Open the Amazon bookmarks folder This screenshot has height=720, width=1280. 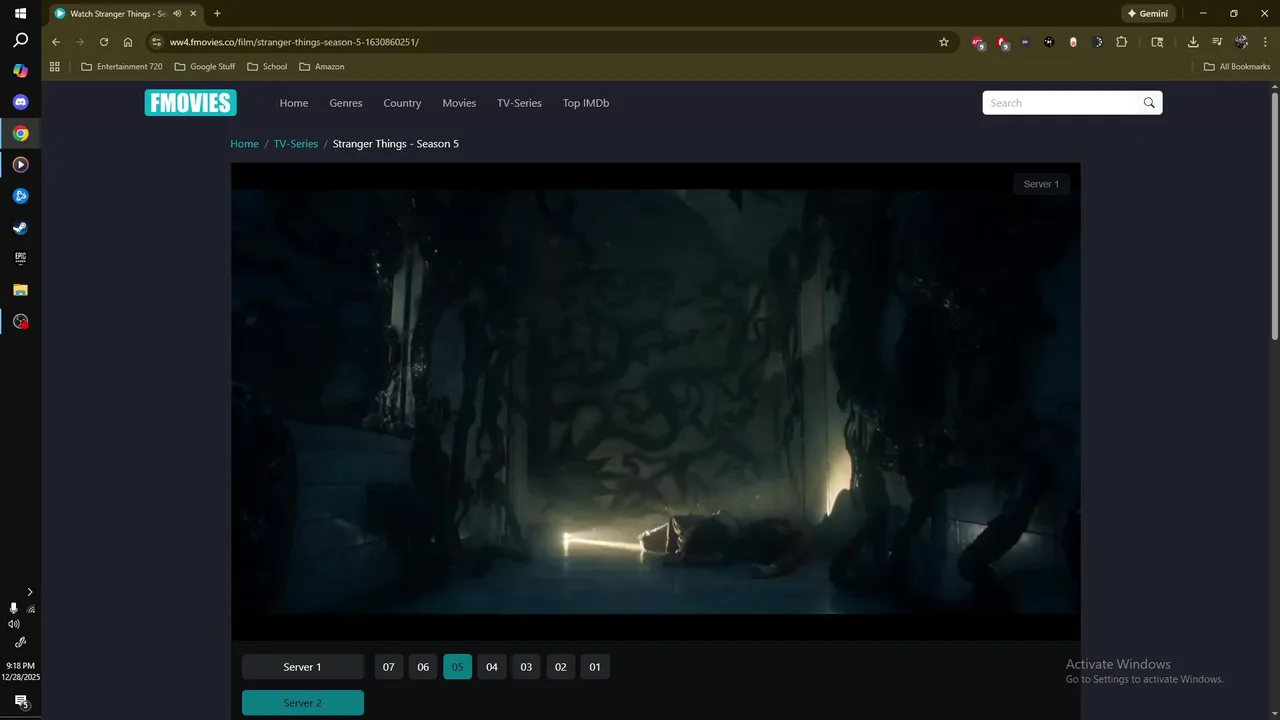click(322, 67)
